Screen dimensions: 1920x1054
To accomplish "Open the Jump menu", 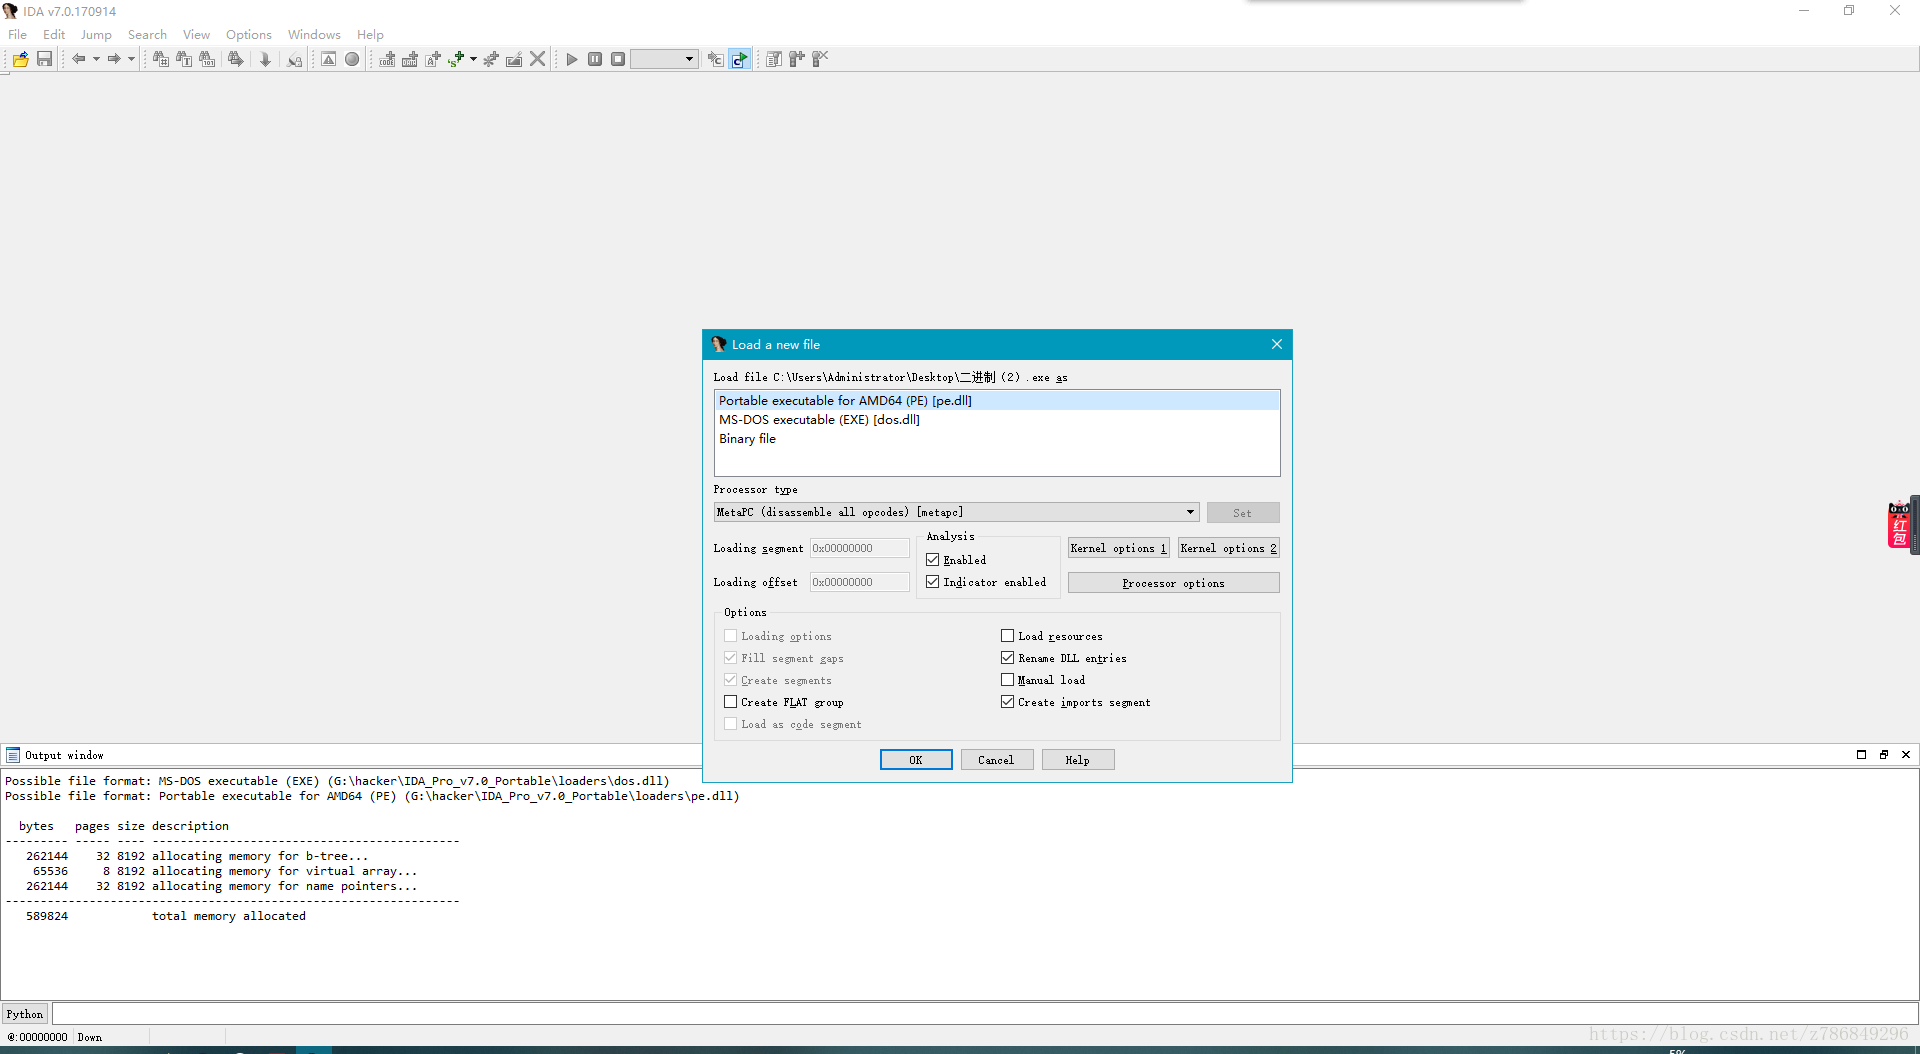I will tap(96, 35).
